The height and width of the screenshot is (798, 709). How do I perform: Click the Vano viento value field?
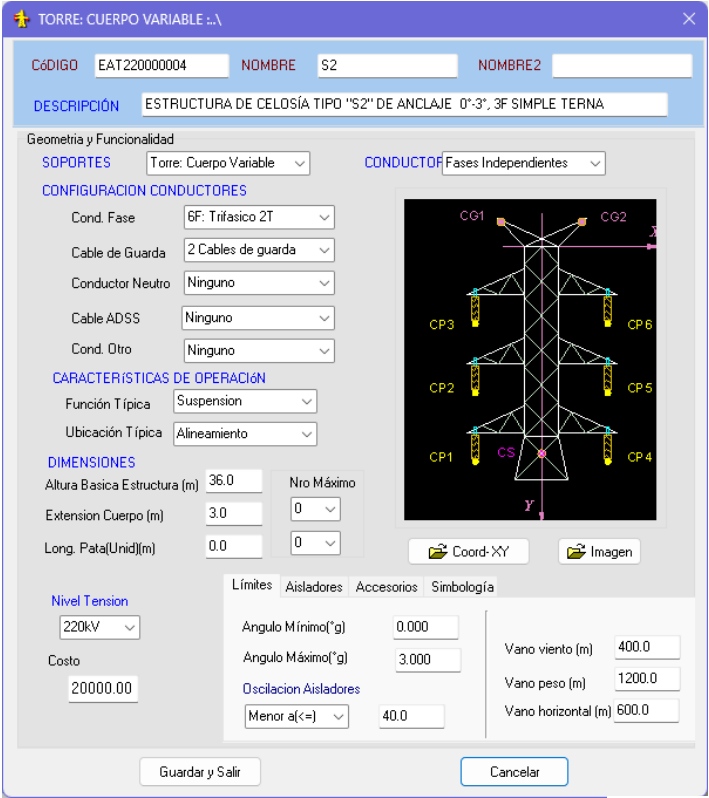pos(647,647)
